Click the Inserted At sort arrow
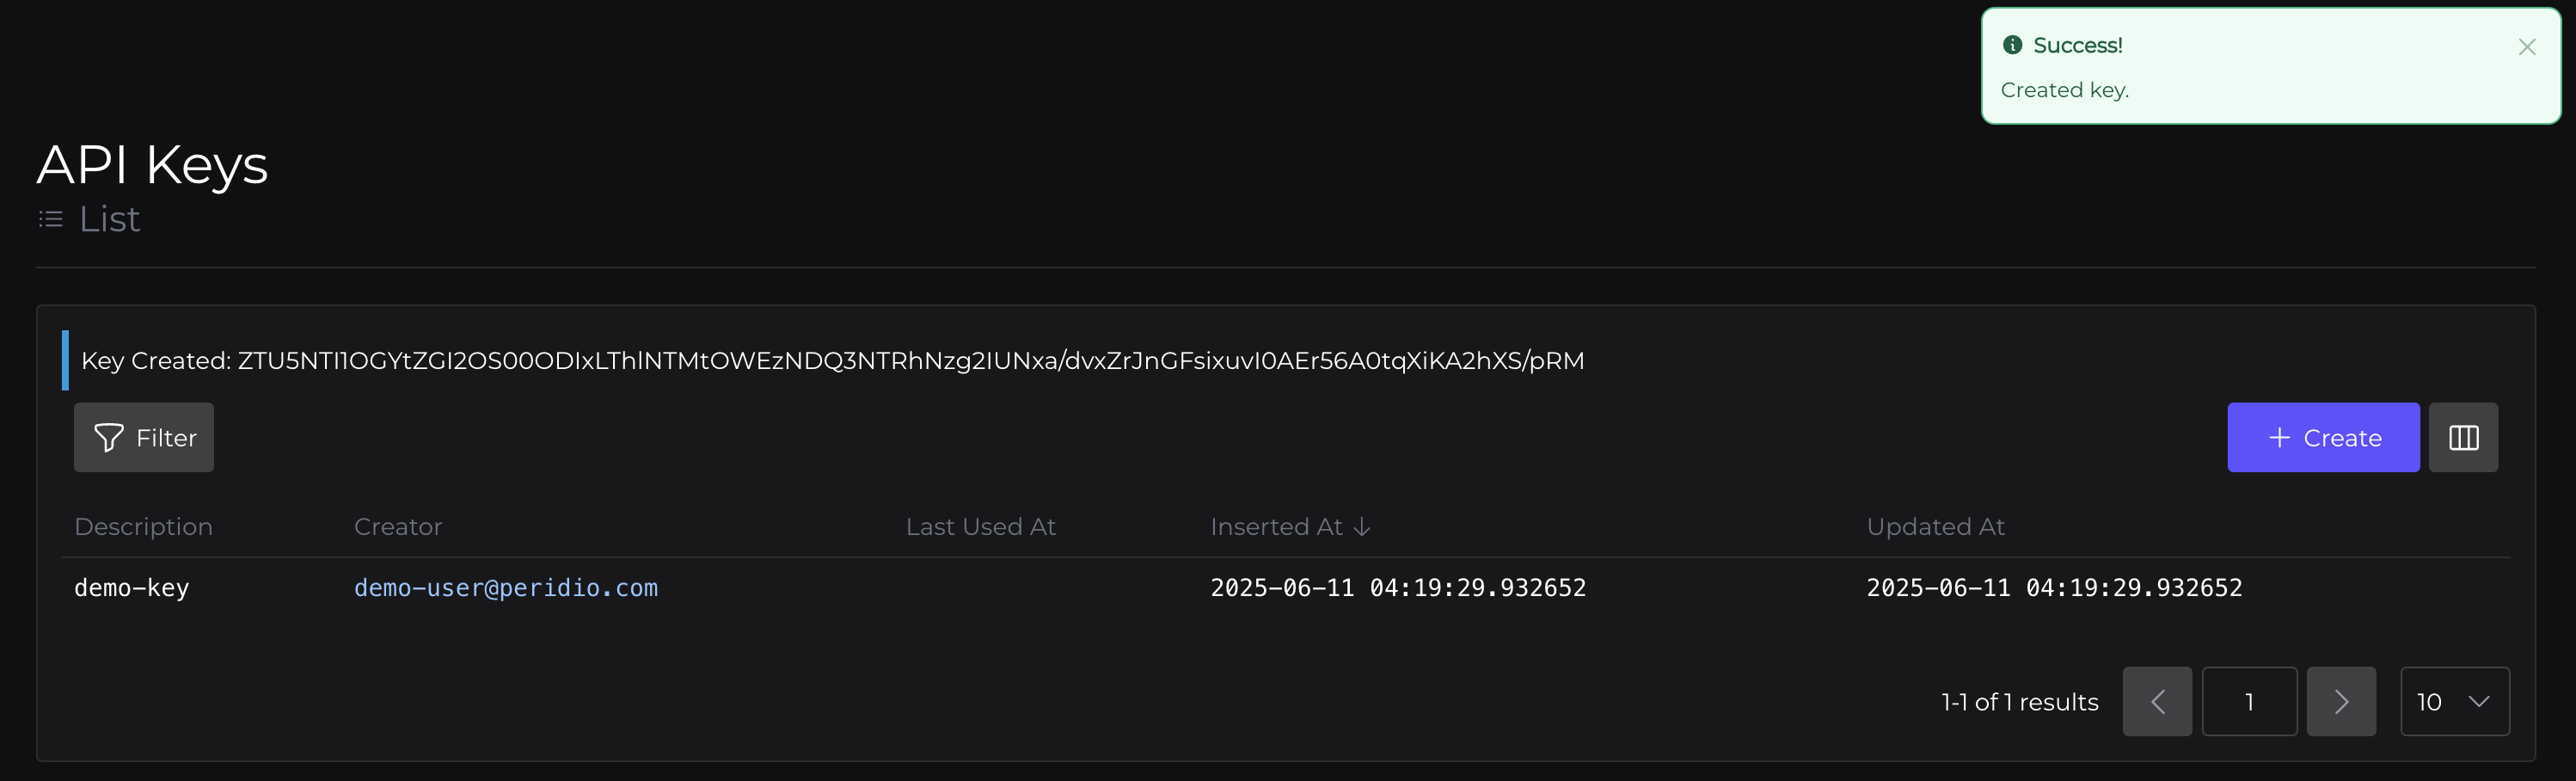This screenshot has height=781, width=2576. tap(1361, 527)
